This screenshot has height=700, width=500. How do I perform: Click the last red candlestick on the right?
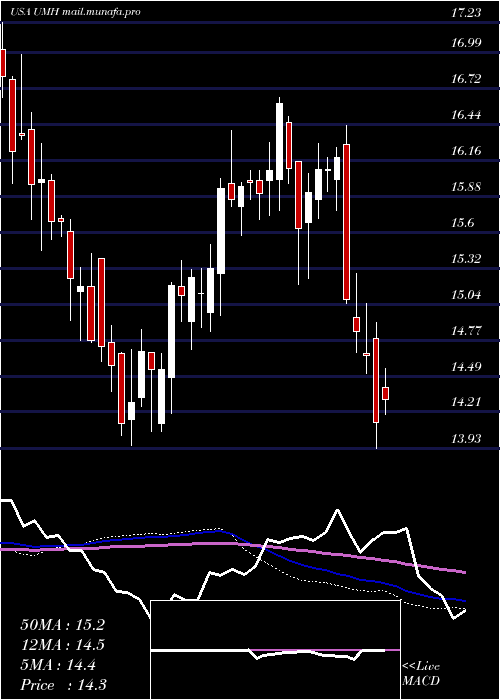click(386, 393)
